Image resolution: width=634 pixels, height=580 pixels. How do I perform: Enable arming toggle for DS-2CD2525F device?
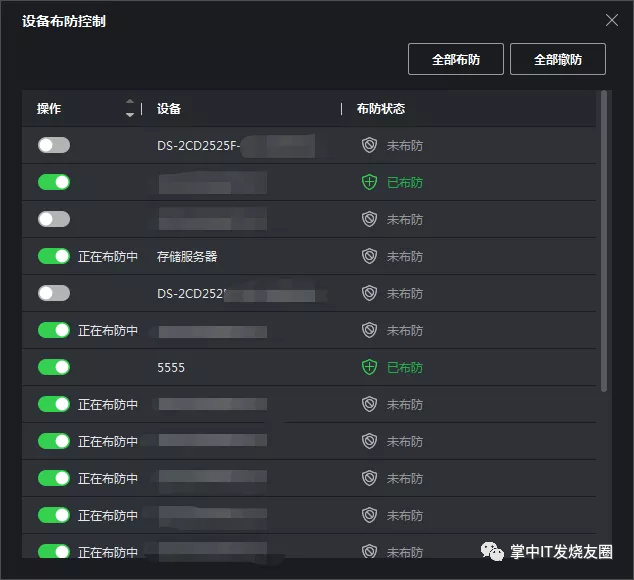(x=54, y=145)
